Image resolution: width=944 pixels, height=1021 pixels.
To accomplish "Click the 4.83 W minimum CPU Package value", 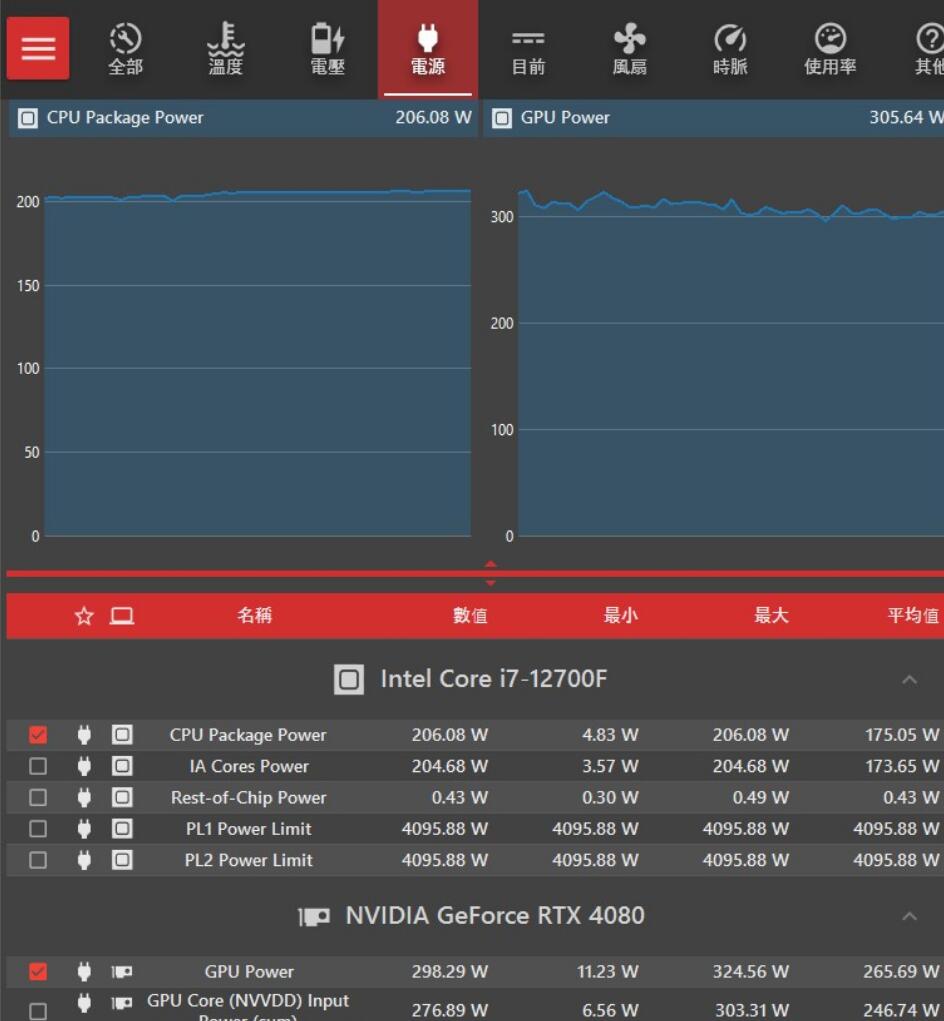I will tap(610, 735).
